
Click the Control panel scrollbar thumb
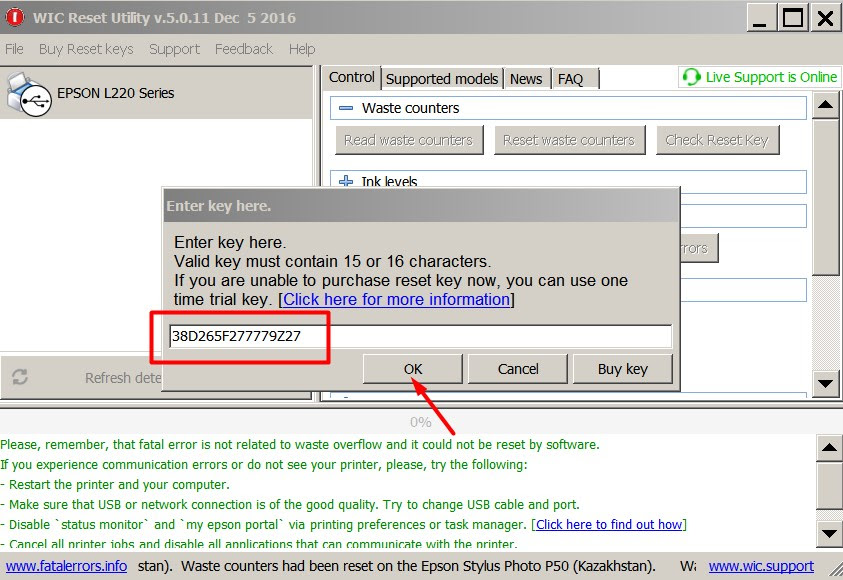point(825,197)
